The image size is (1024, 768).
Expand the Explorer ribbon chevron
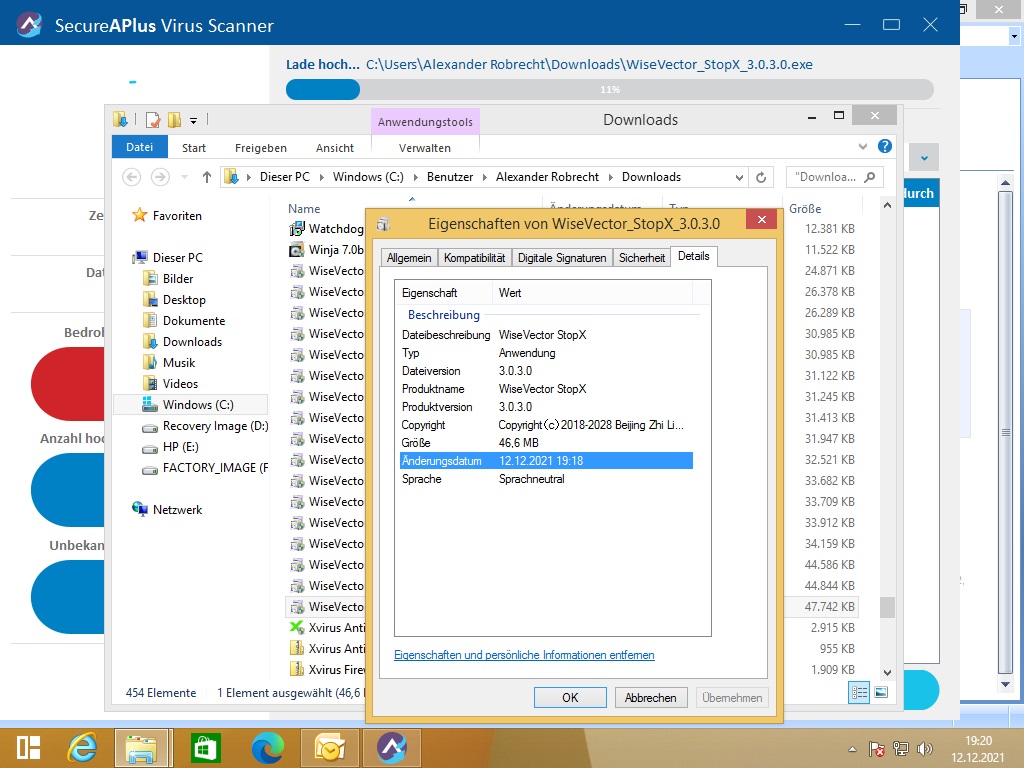pos(863,146)
